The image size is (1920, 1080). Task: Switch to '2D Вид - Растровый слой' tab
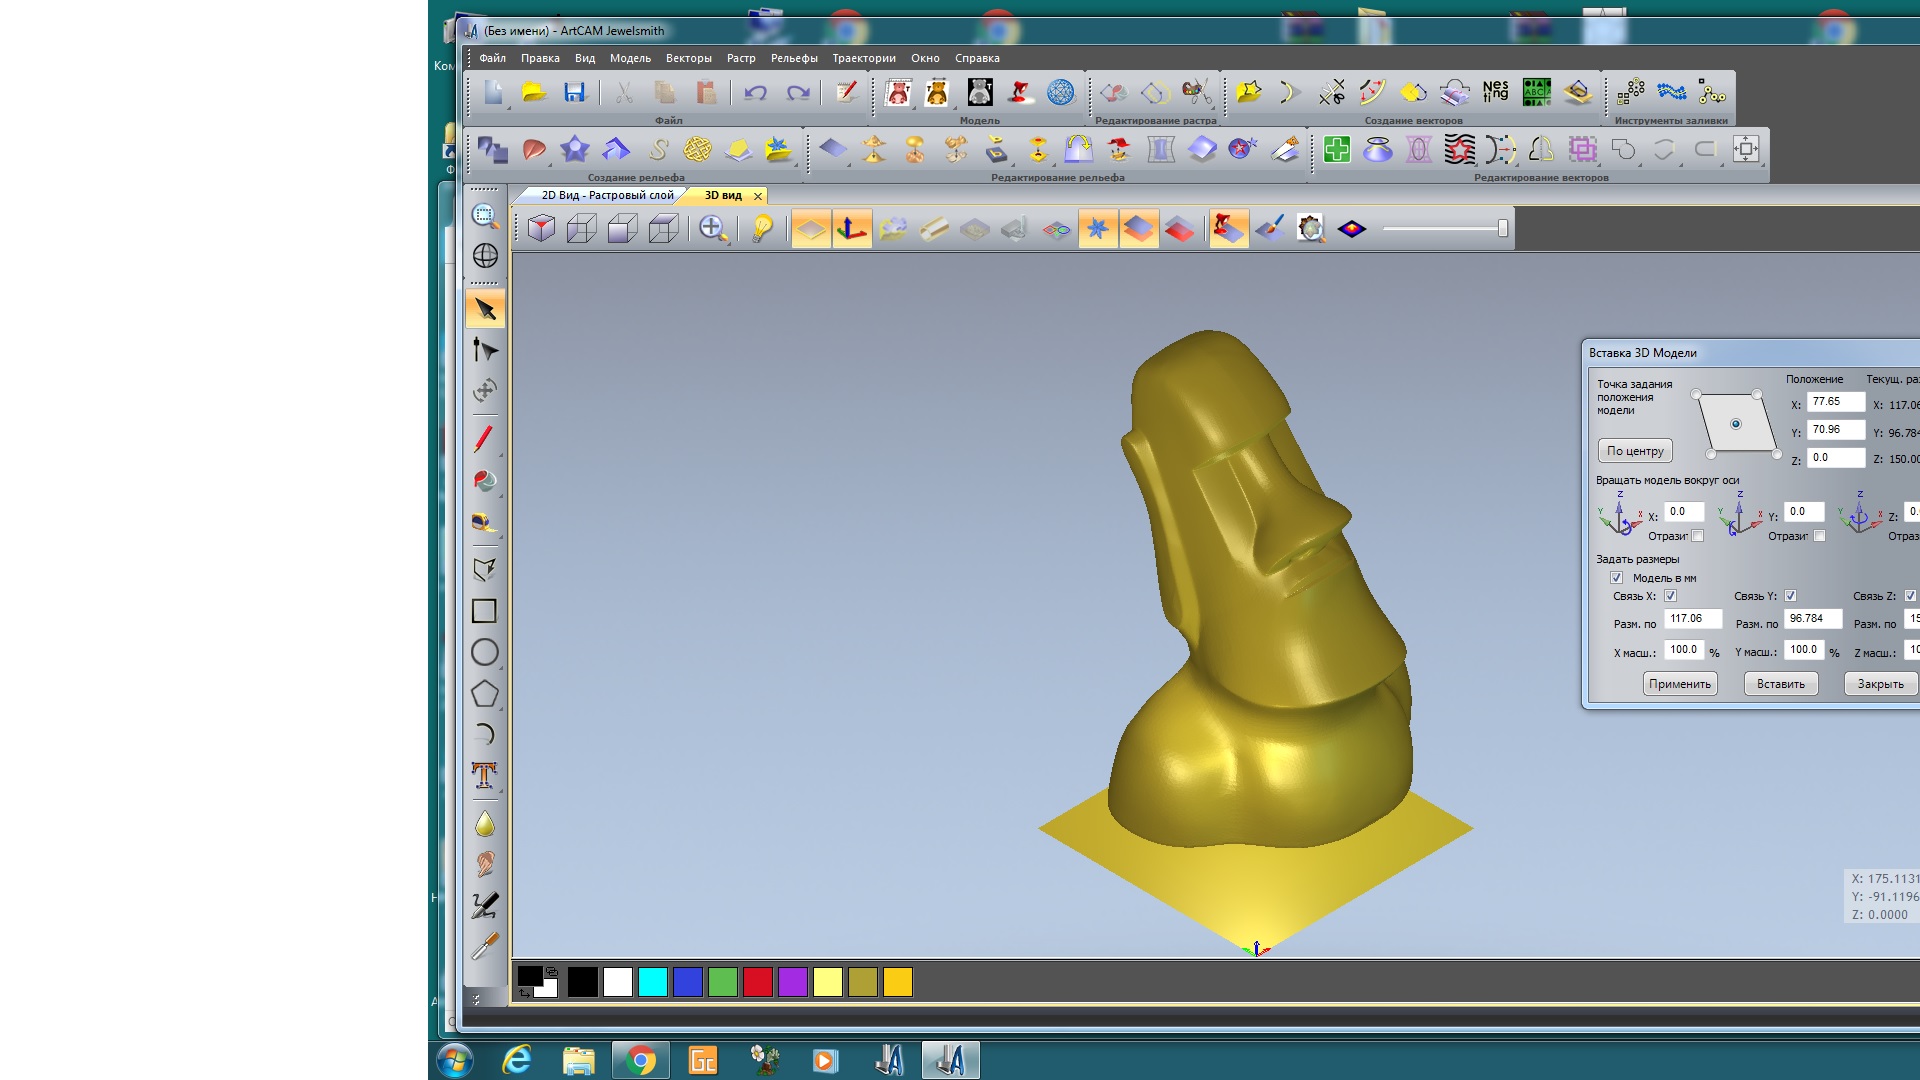click(x=606, y=195)
